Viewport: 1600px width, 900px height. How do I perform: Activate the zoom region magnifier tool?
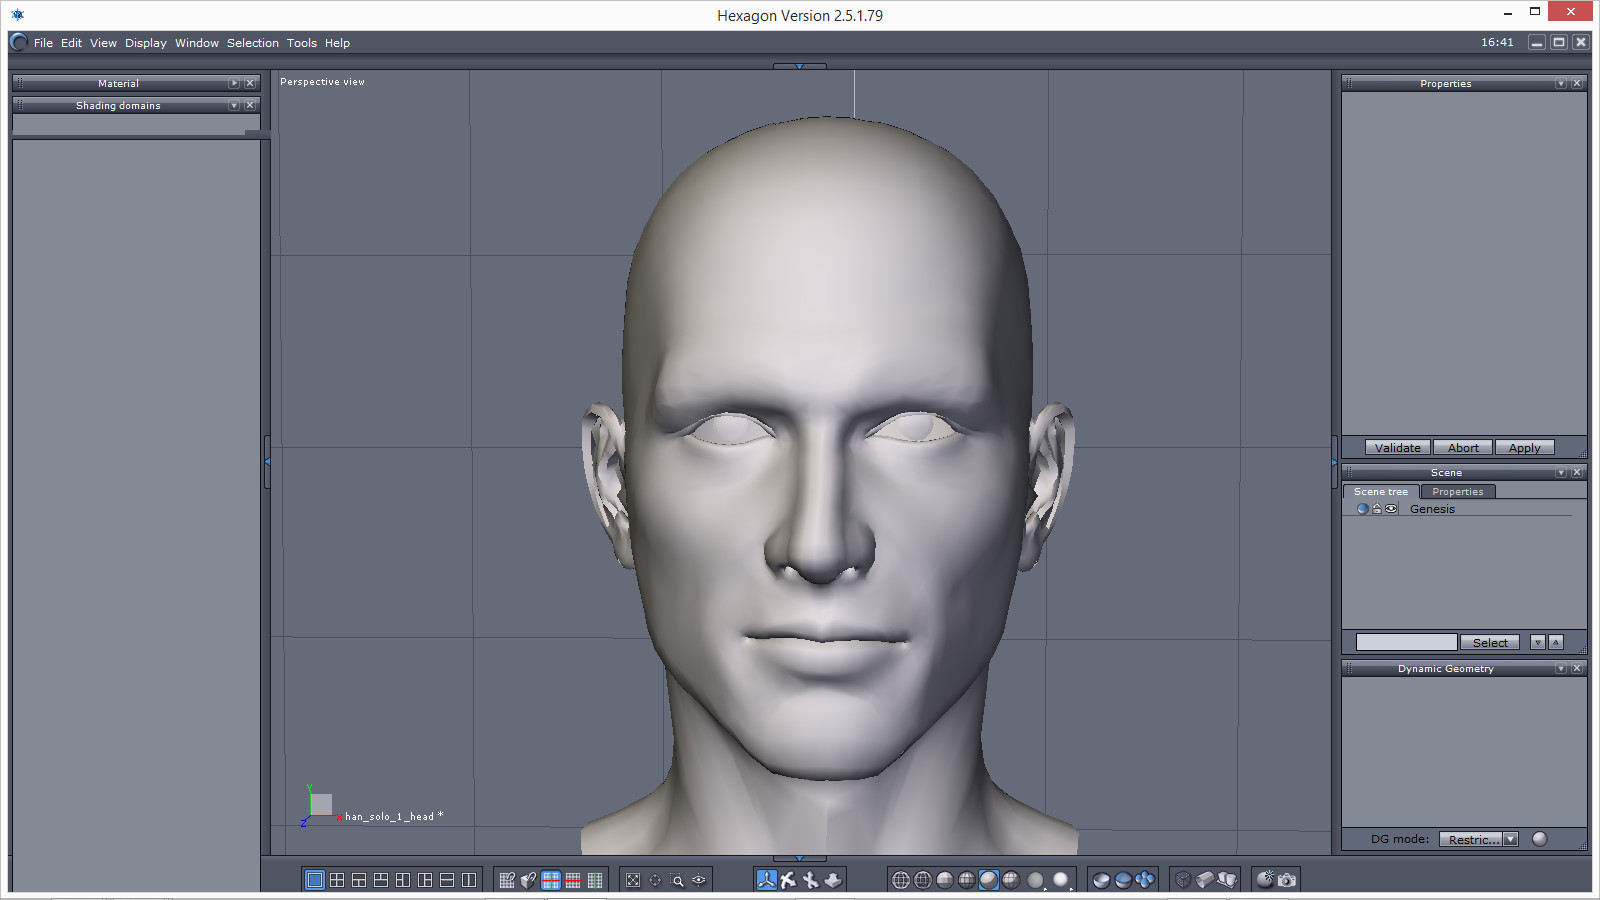(x=677, y=880)
